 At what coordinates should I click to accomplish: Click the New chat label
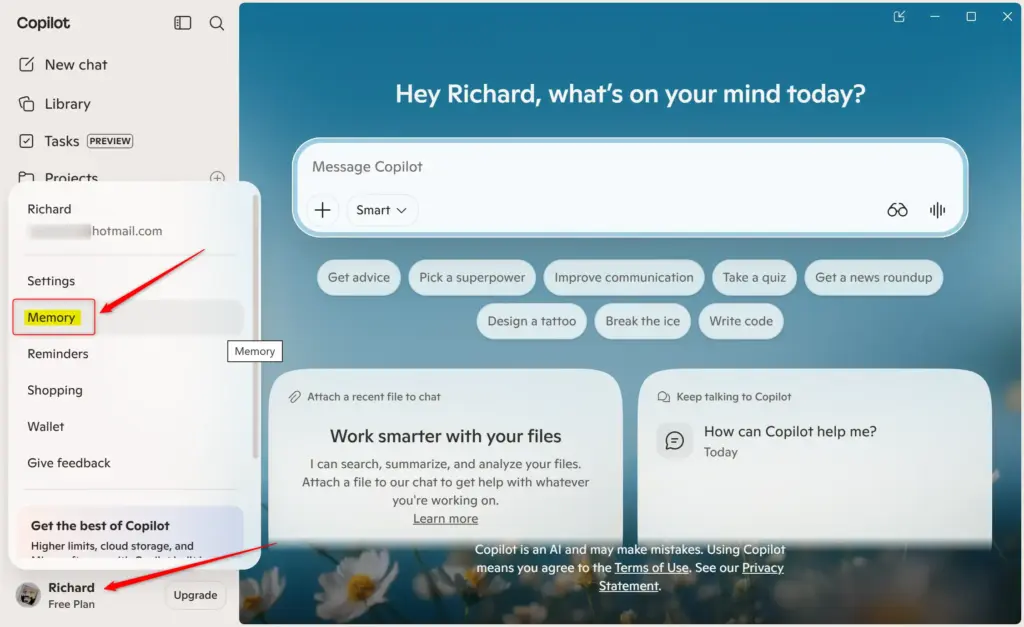tap(76, 65)
